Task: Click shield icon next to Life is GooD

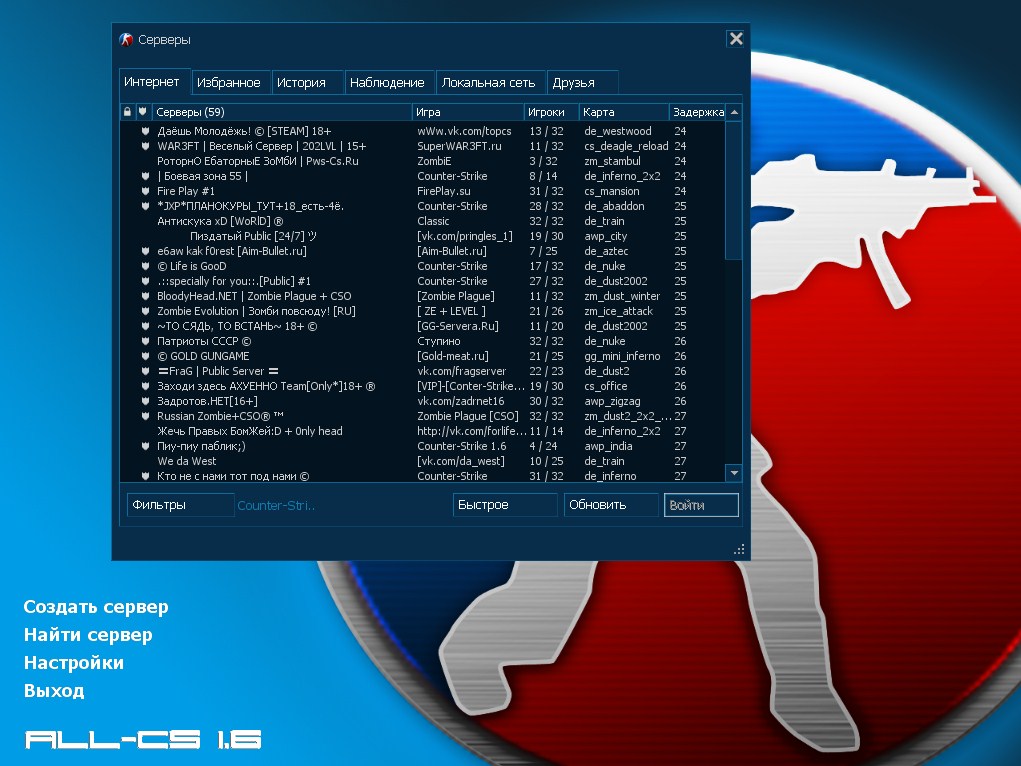Action: (146, 266)
